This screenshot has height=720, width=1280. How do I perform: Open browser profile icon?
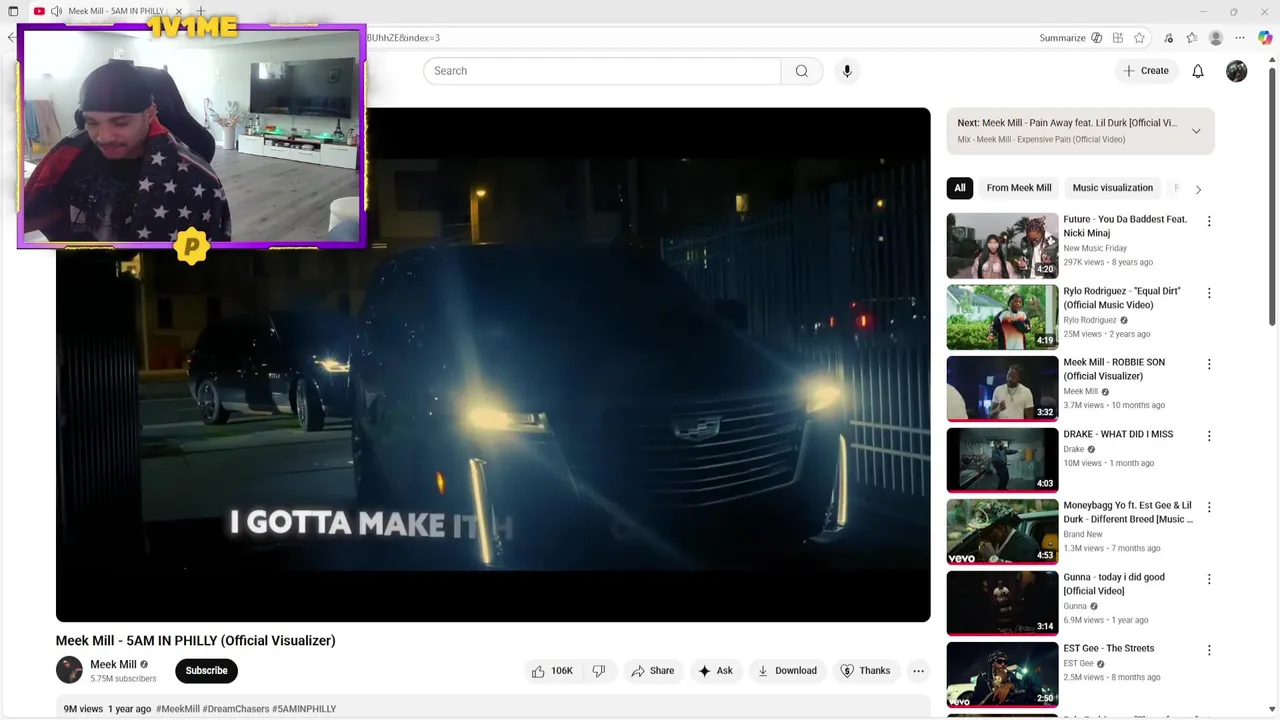click(1216, 38)
